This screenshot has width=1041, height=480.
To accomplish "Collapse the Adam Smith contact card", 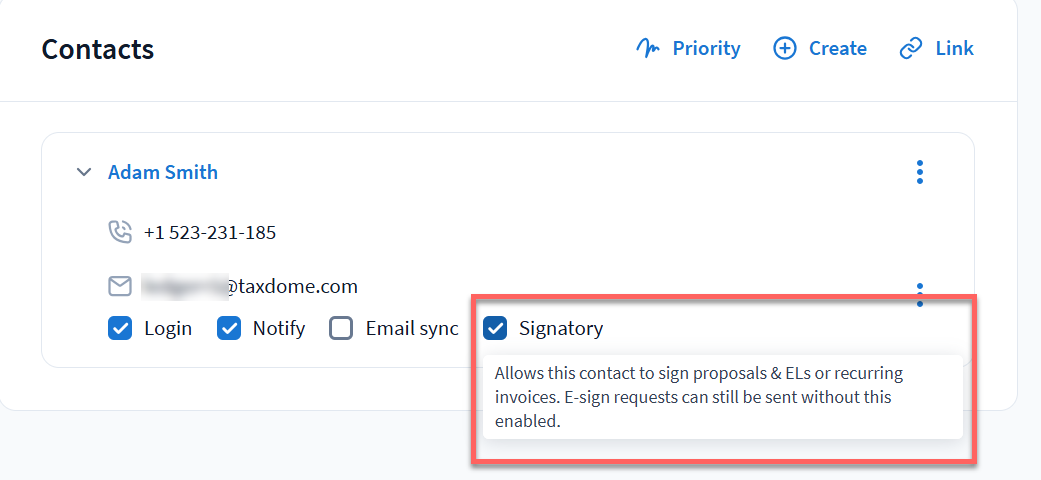I will click(x=84, y=172).
